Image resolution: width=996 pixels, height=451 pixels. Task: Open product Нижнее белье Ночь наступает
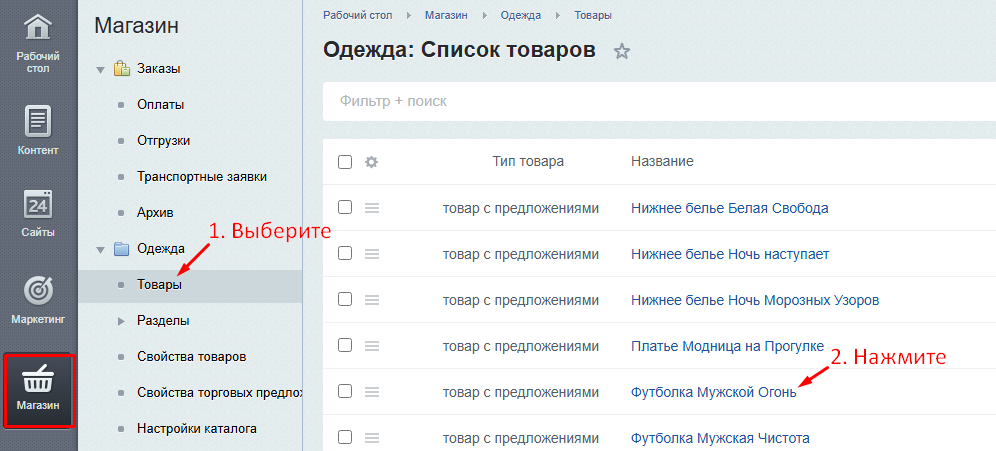730,254
